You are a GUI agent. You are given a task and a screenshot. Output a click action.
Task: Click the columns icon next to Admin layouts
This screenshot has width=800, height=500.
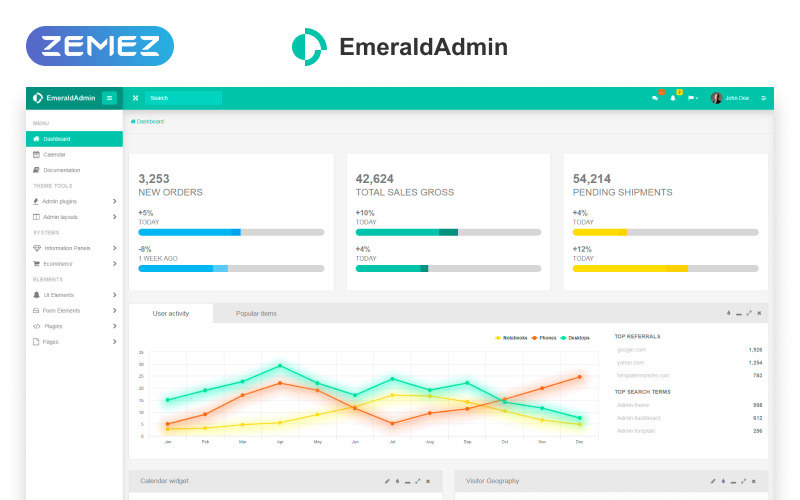pos(36,217)
